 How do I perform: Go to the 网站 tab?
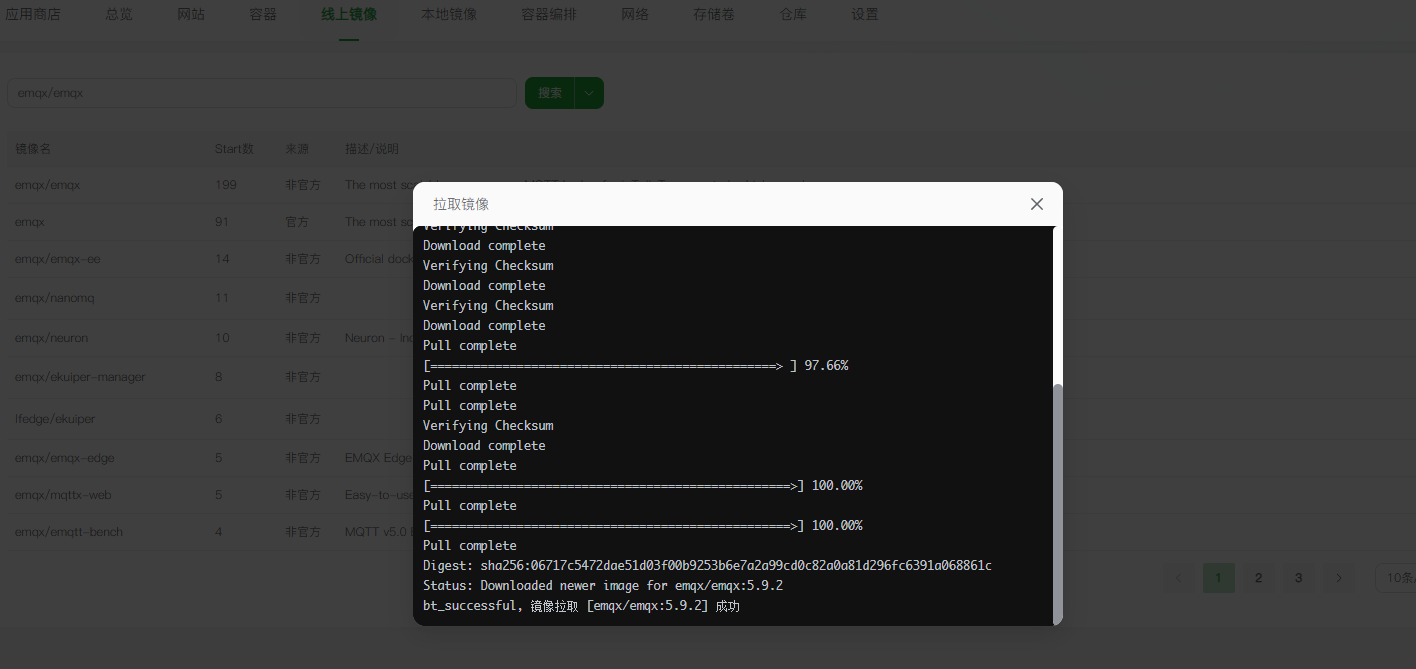pos(191,14)
